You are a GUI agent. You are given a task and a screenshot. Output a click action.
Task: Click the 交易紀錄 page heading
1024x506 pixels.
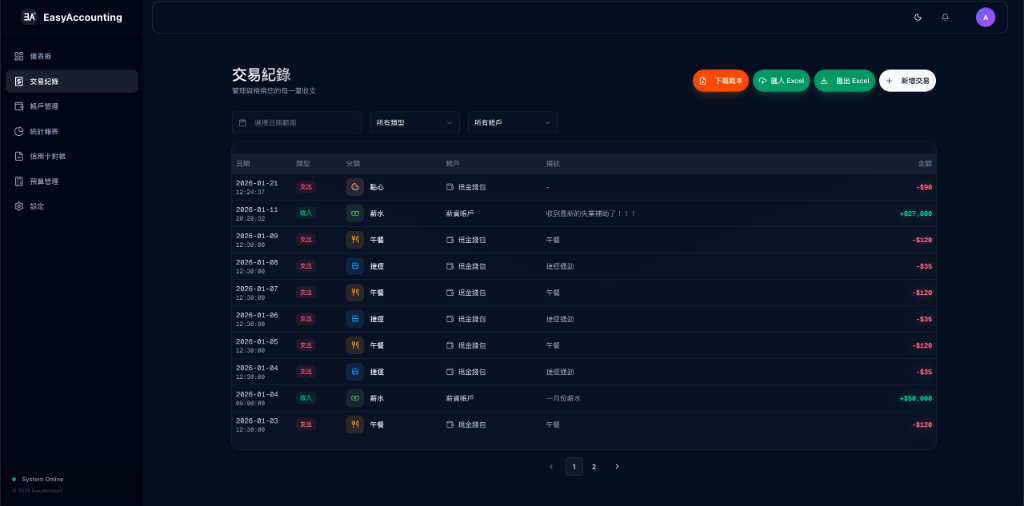[261, 74]
